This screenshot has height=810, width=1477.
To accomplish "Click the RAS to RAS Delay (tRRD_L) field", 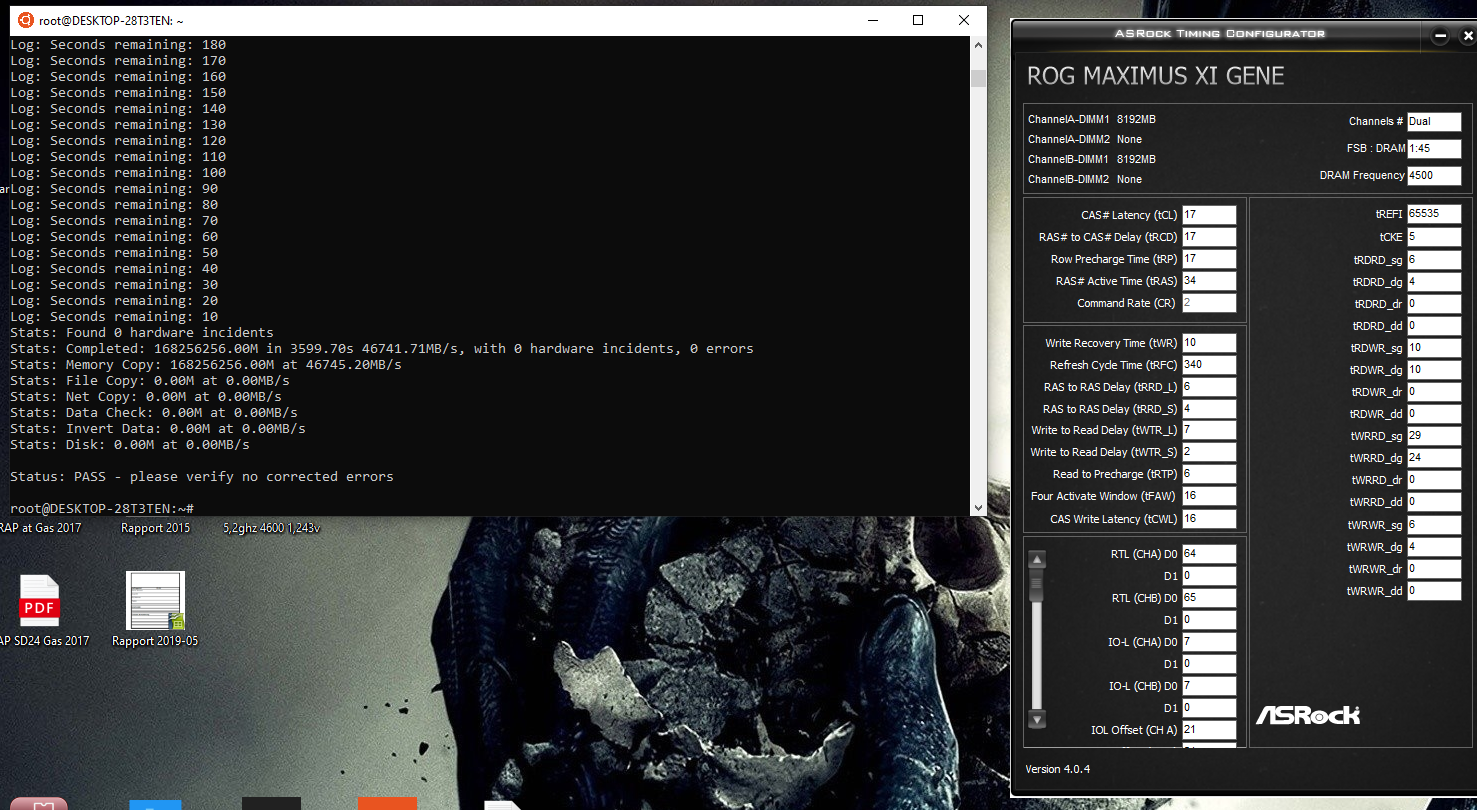I will (1209, 387).
